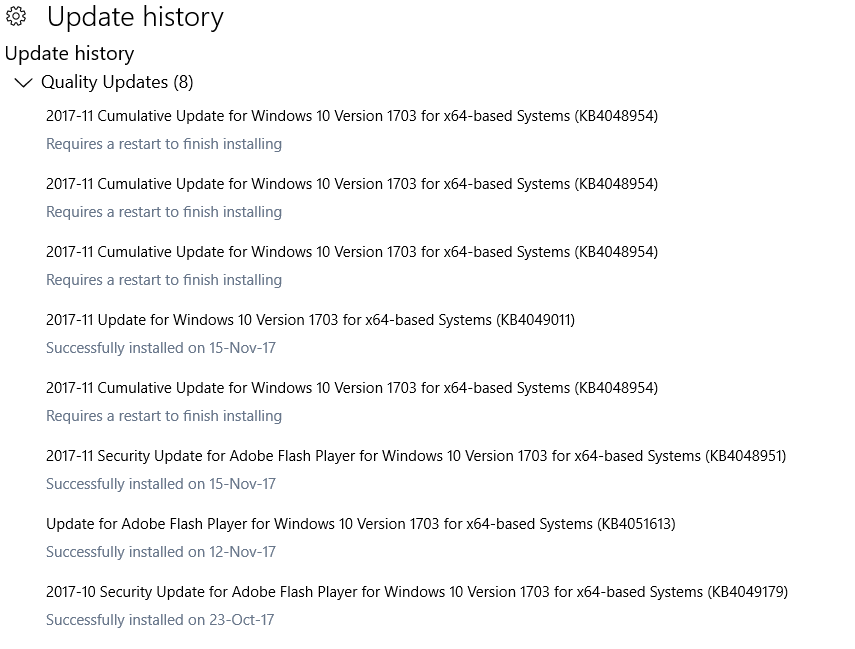
Task: Click the third KB4048954 cumulative update entry
Action: (x=352, y=251)
